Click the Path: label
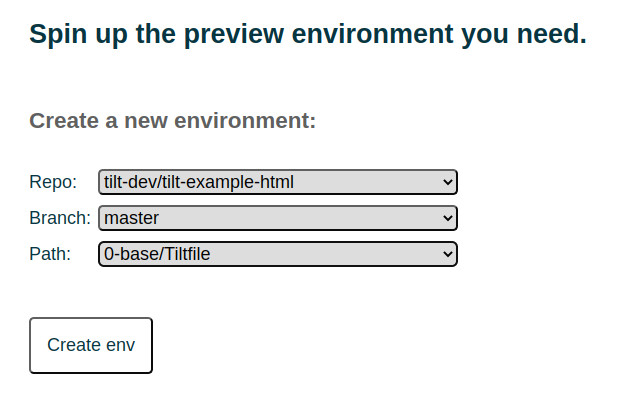The width and height of the screenshot is (618, 412). coord(50,254)
